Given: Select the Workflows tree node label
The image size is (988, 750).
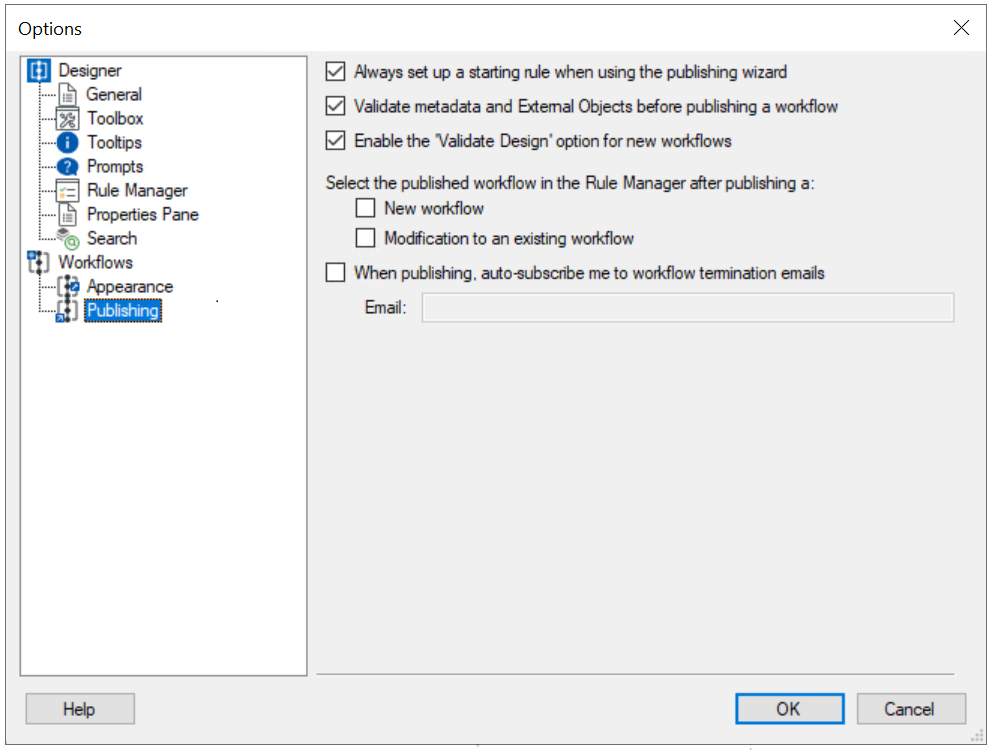Looking at the screenshot, I should [95, 263].
